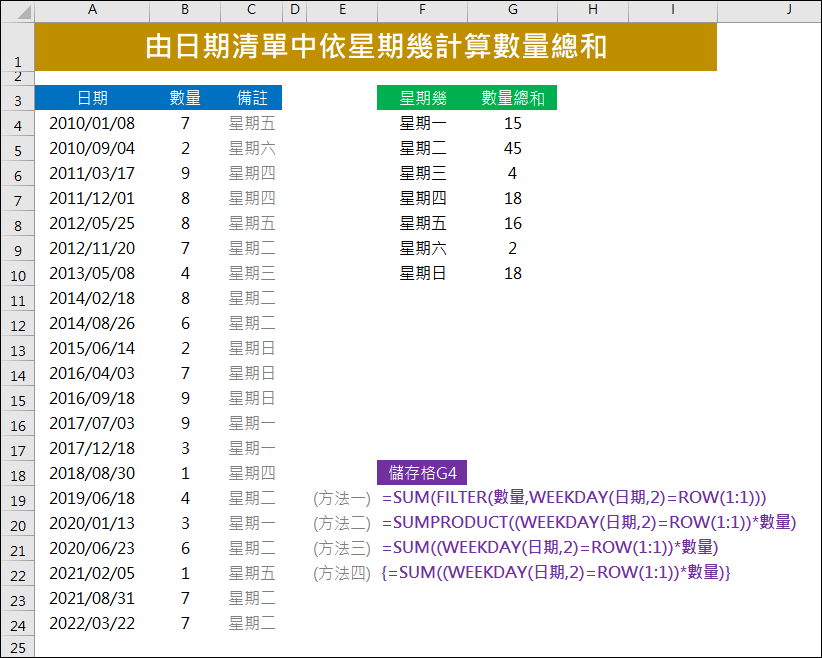Select date cell 2014/02/18

(92, 298)
